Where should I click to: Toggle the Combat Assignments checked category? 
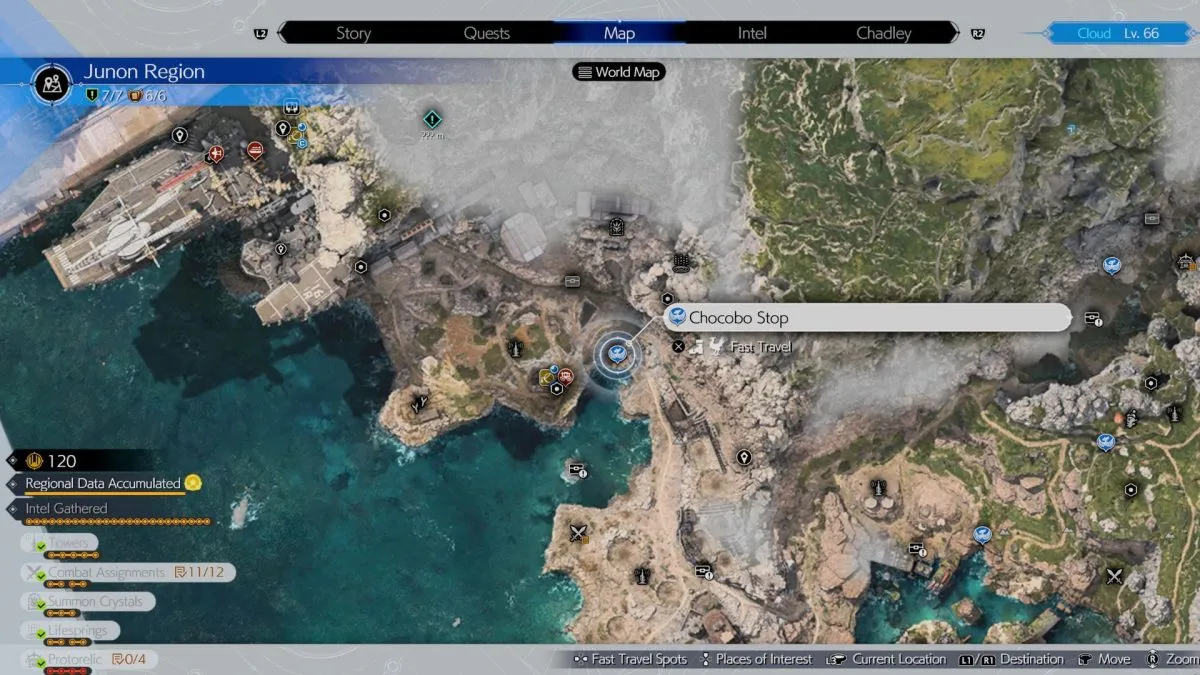[128, 573]
